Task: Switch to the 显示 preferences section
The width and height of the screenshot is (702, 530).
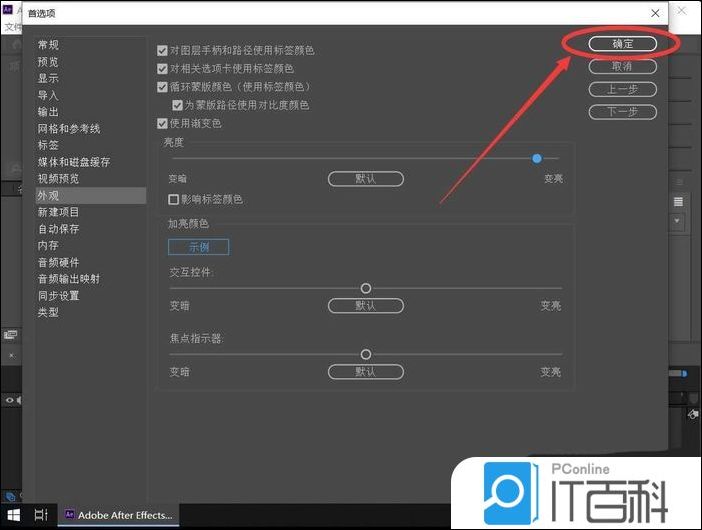Action: coord(48,78)
